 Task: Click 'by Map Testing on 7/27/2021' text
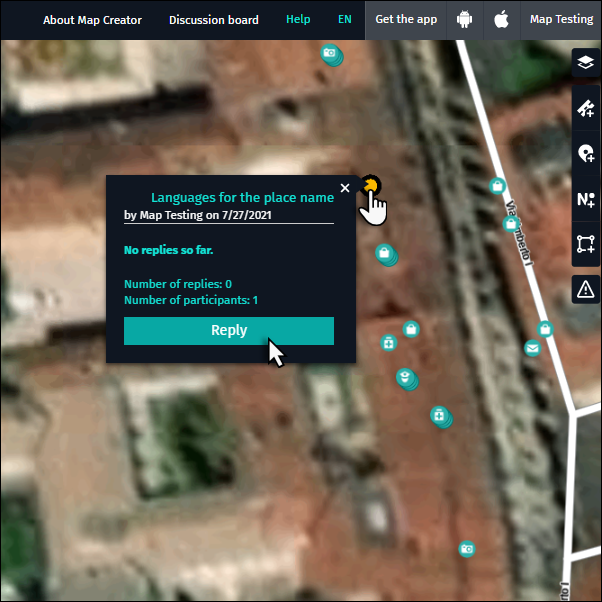point(197,215)
